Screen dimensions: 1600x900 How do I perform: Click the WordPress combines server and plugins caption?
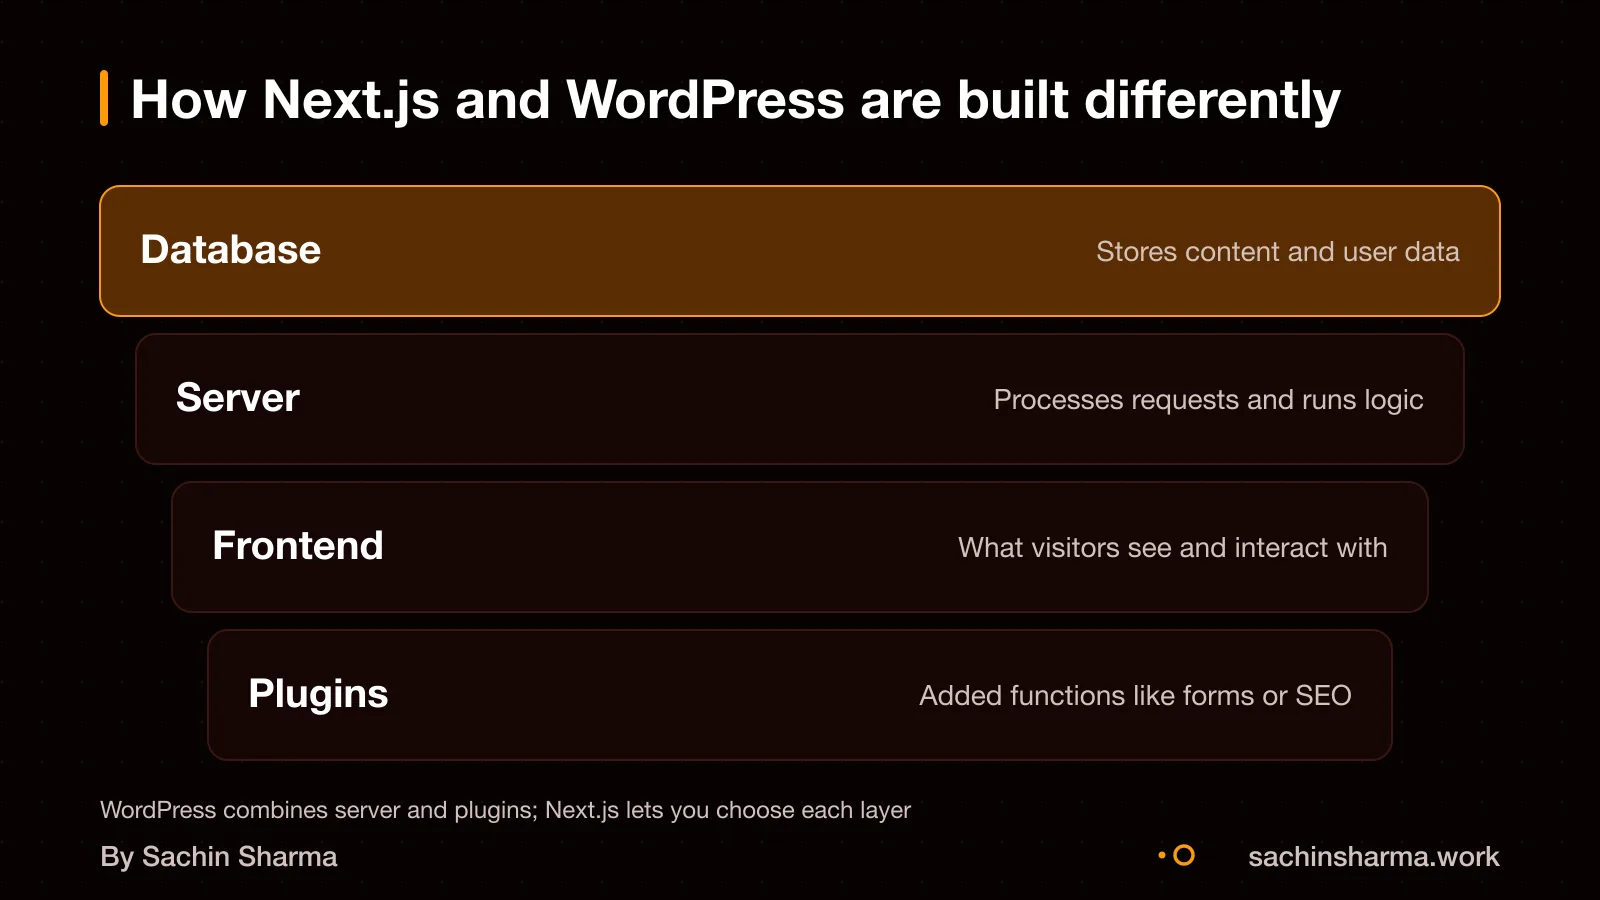505,810
